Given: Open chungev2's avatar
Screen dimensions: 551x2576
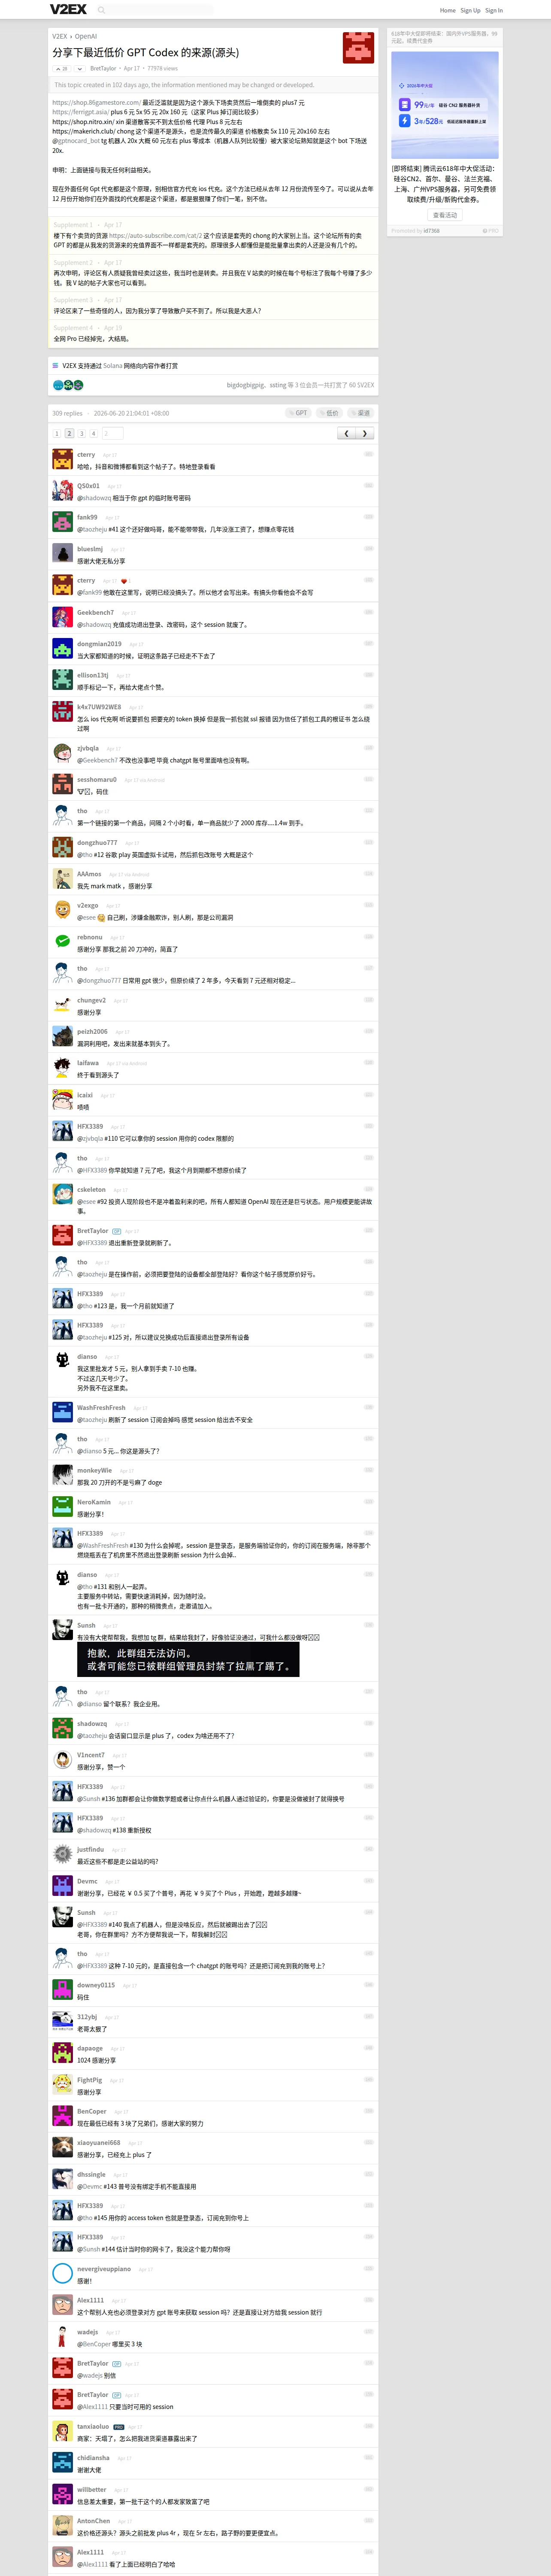Looking at the screenshot, I should point(62,1004).
